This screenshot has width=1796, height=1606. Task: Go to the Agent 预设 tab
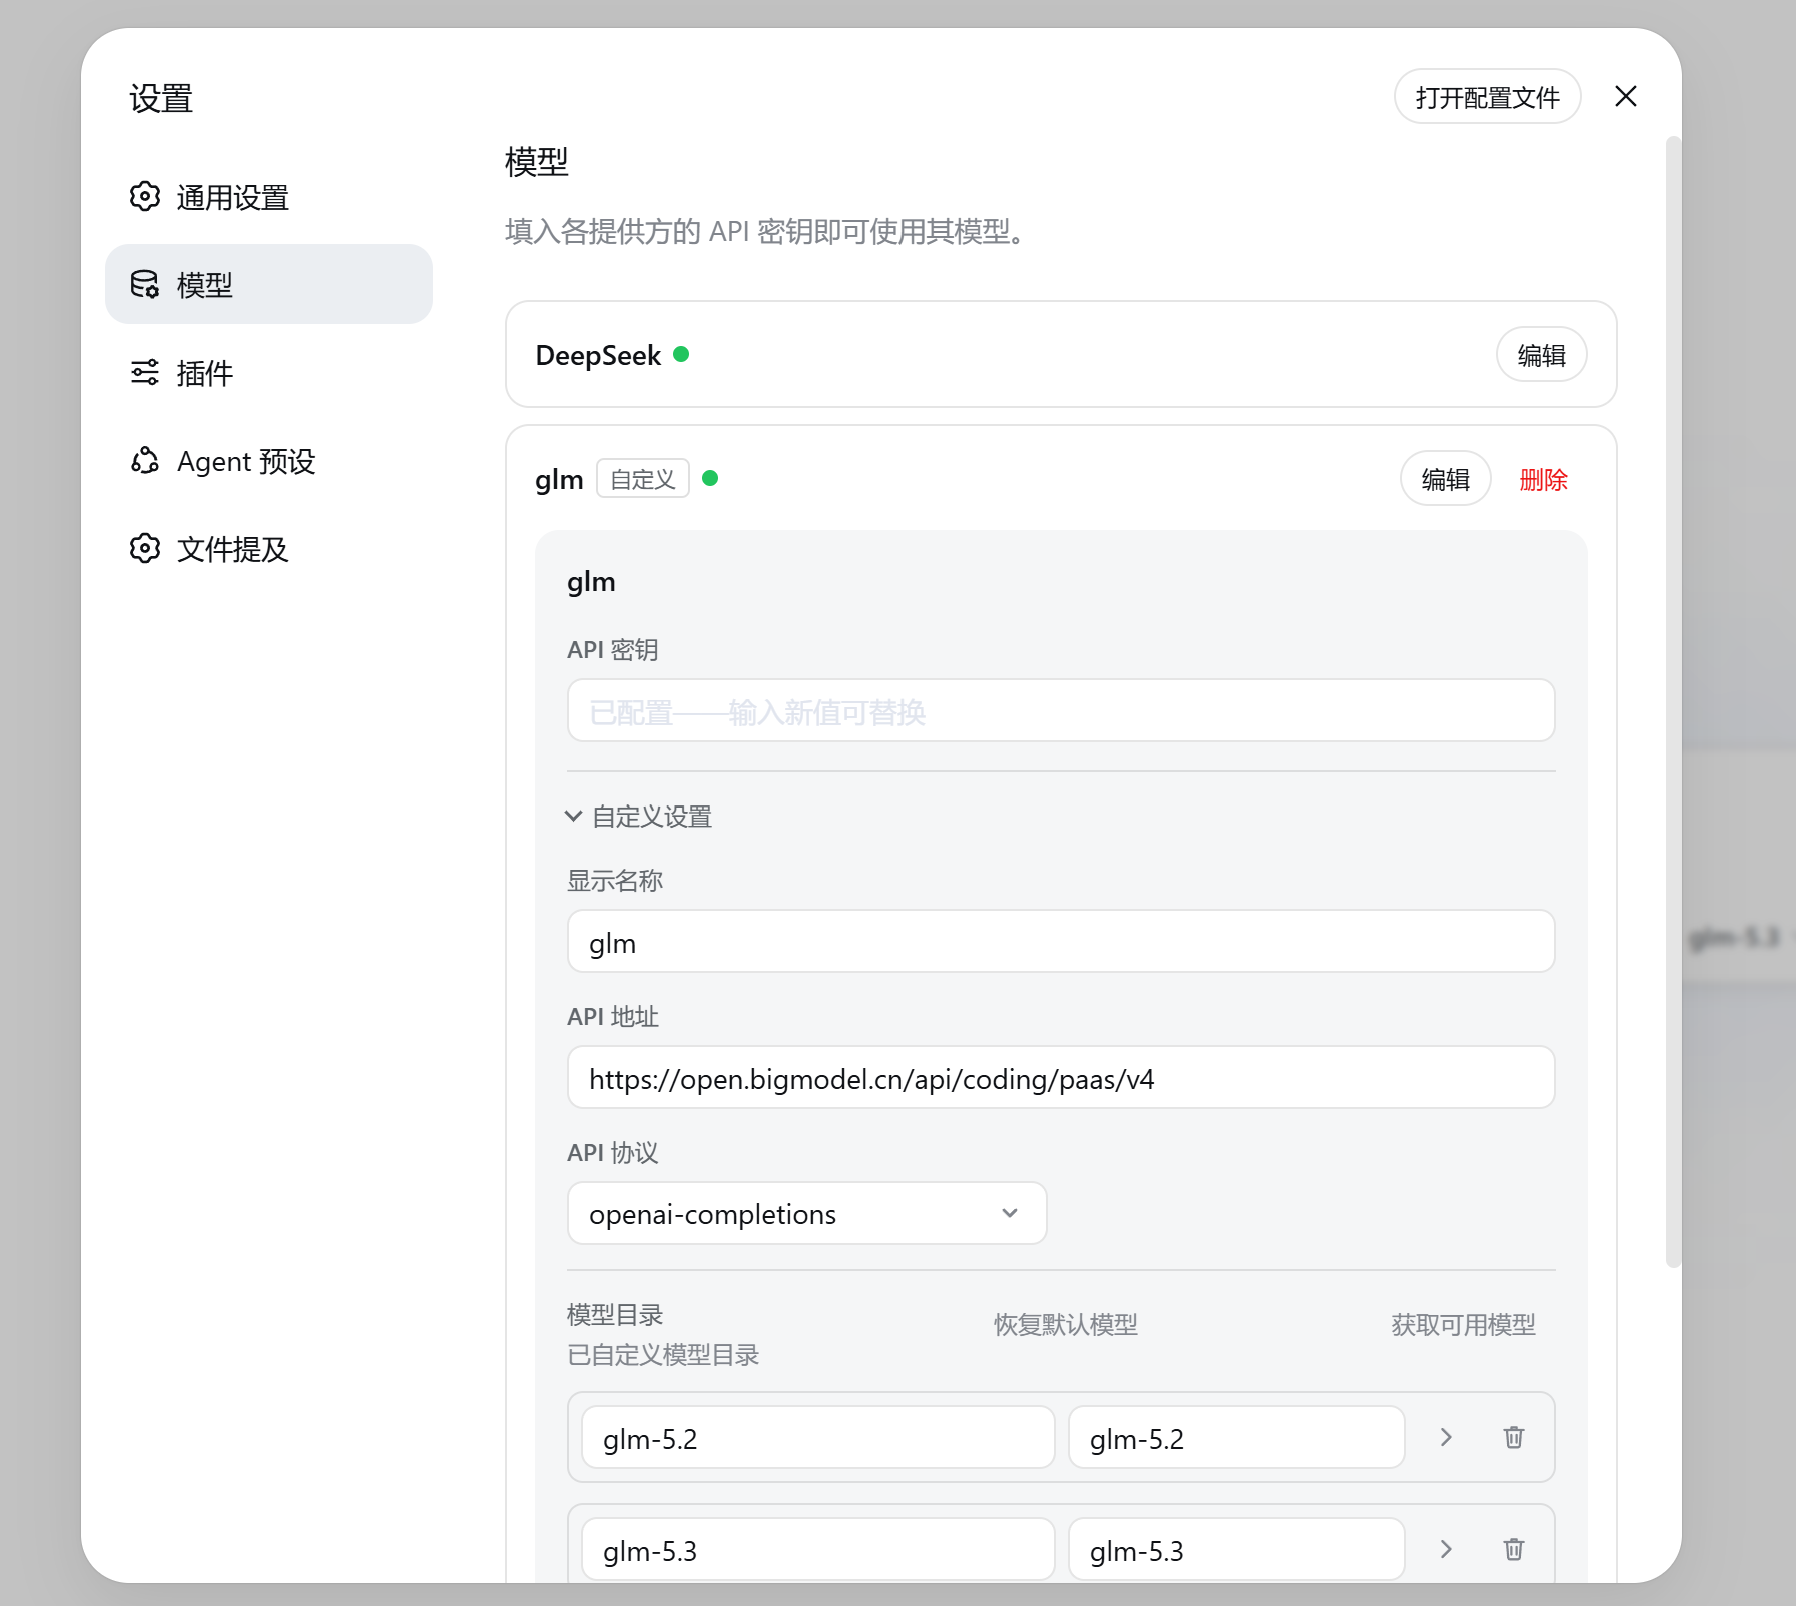click(269, 461)
